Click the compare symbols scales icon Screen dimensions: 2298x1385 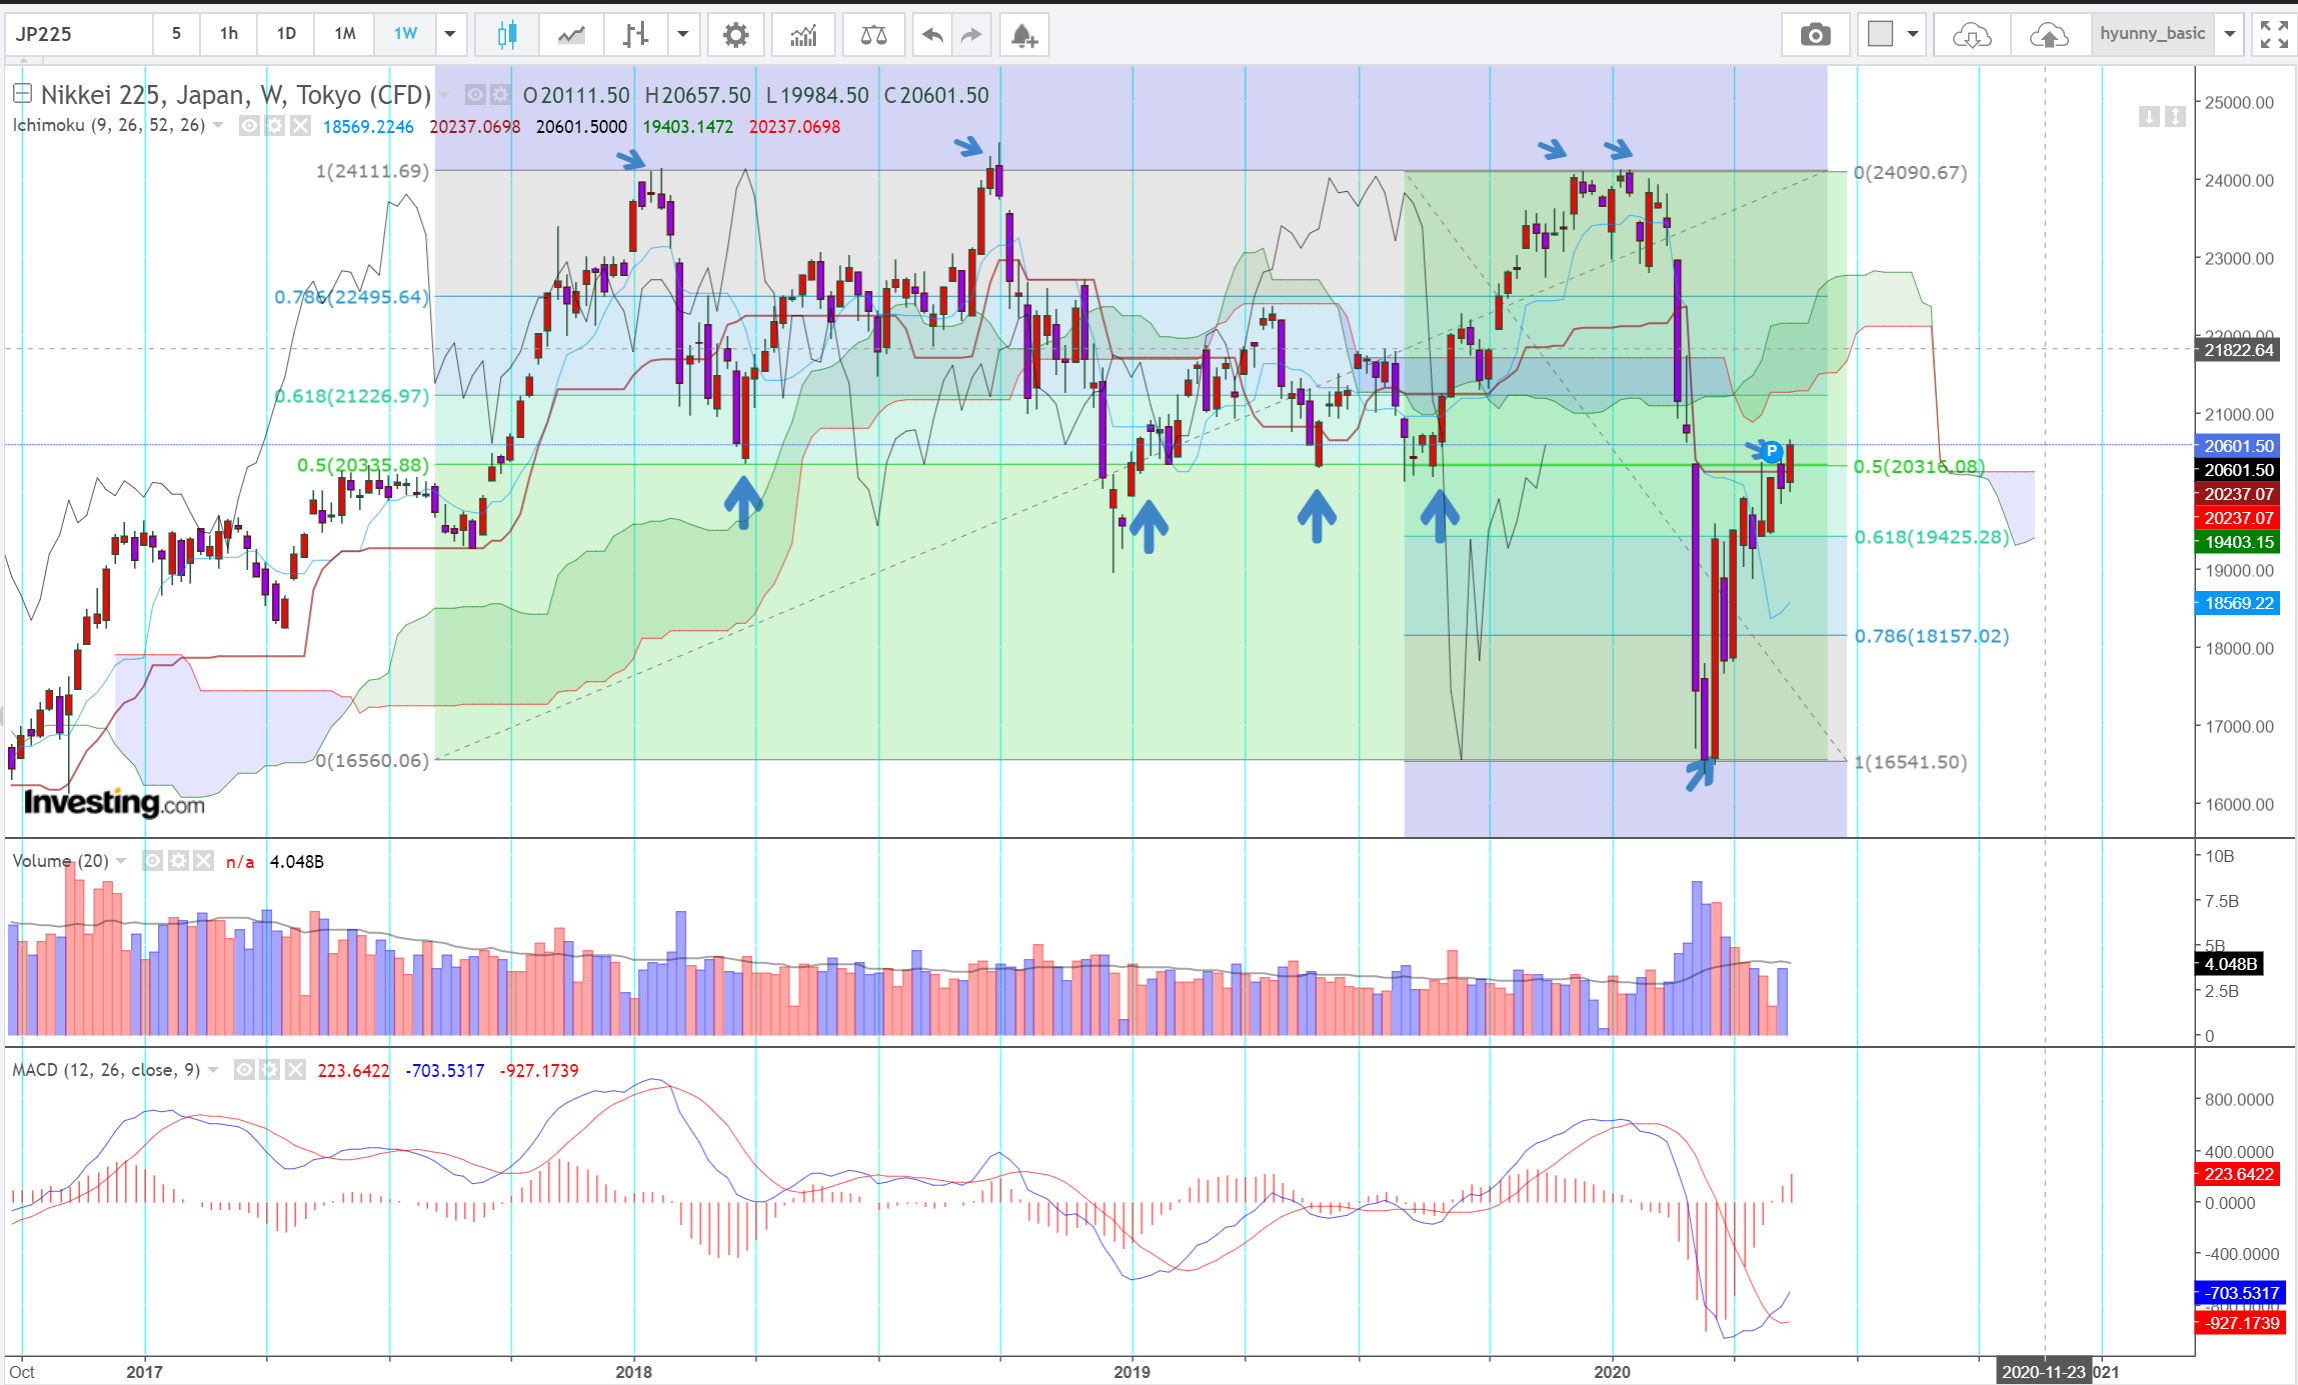coord(873,35)
